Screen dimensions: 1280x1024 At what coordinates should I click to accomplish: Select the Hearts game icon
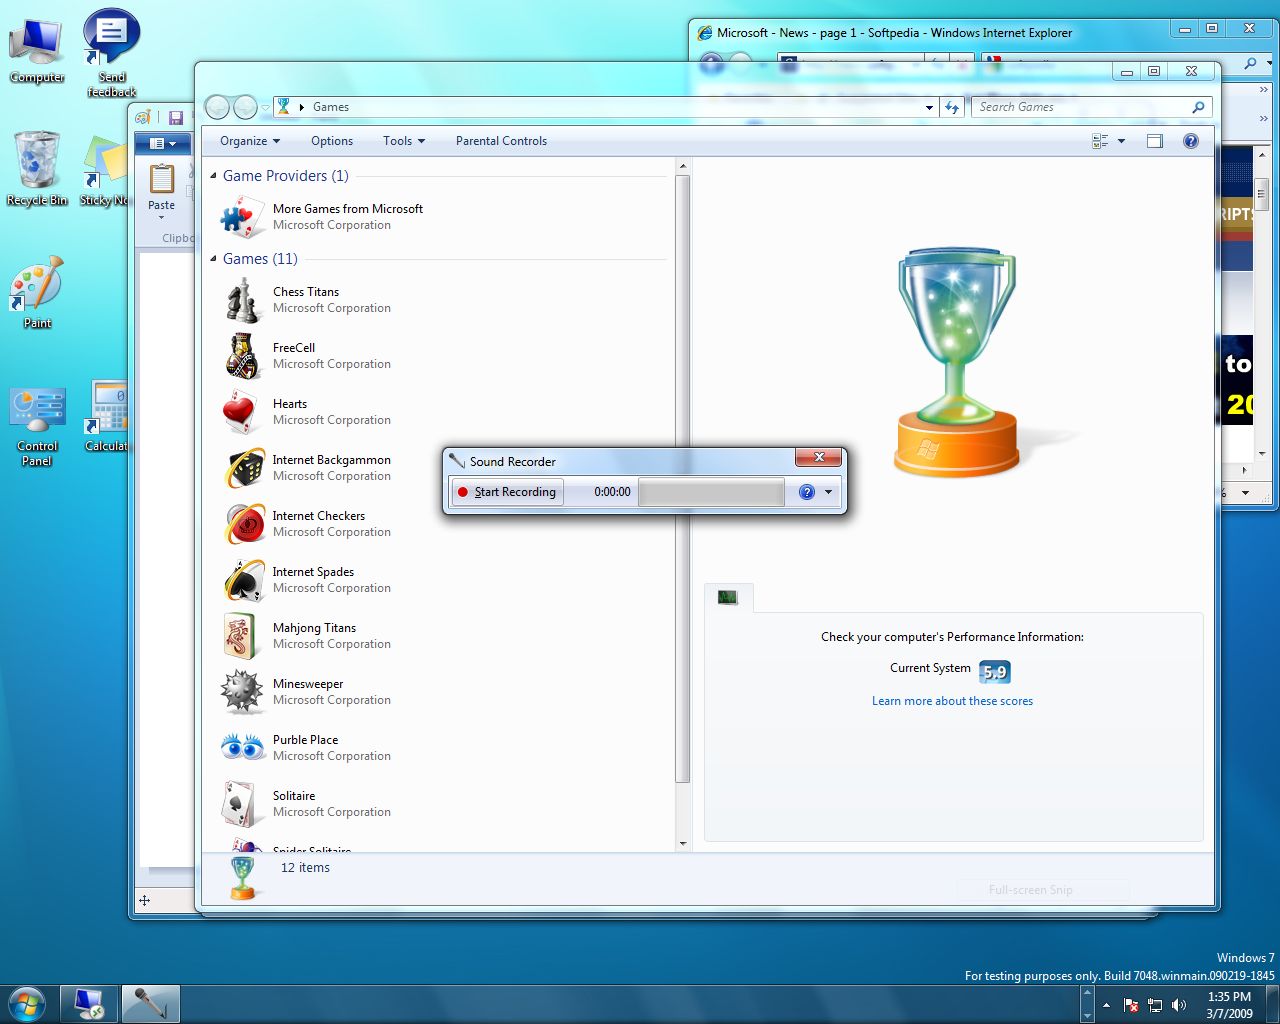(x=242, y=412)
